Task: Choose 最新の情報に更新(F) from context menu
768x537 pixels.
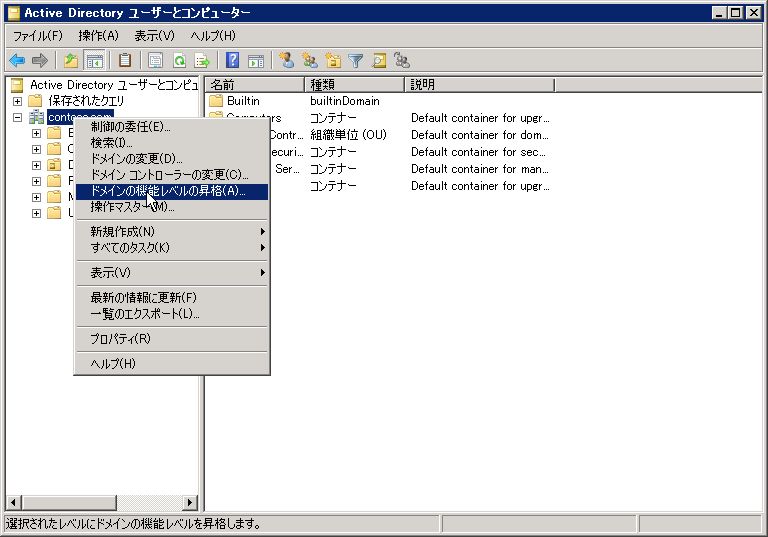Action: coord(171,297)
